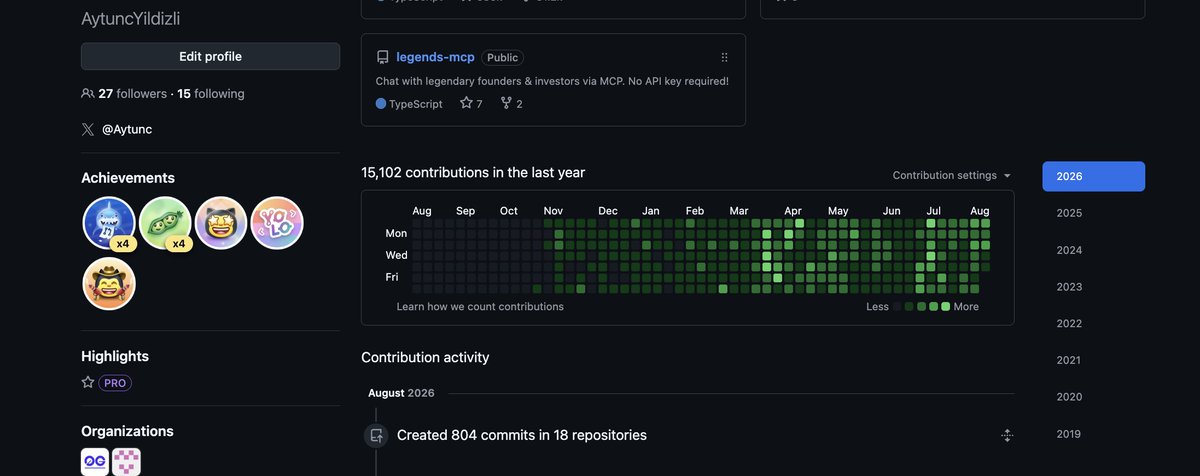Click the brightest More legend square
1200x476 pixels.
[945, 307]
